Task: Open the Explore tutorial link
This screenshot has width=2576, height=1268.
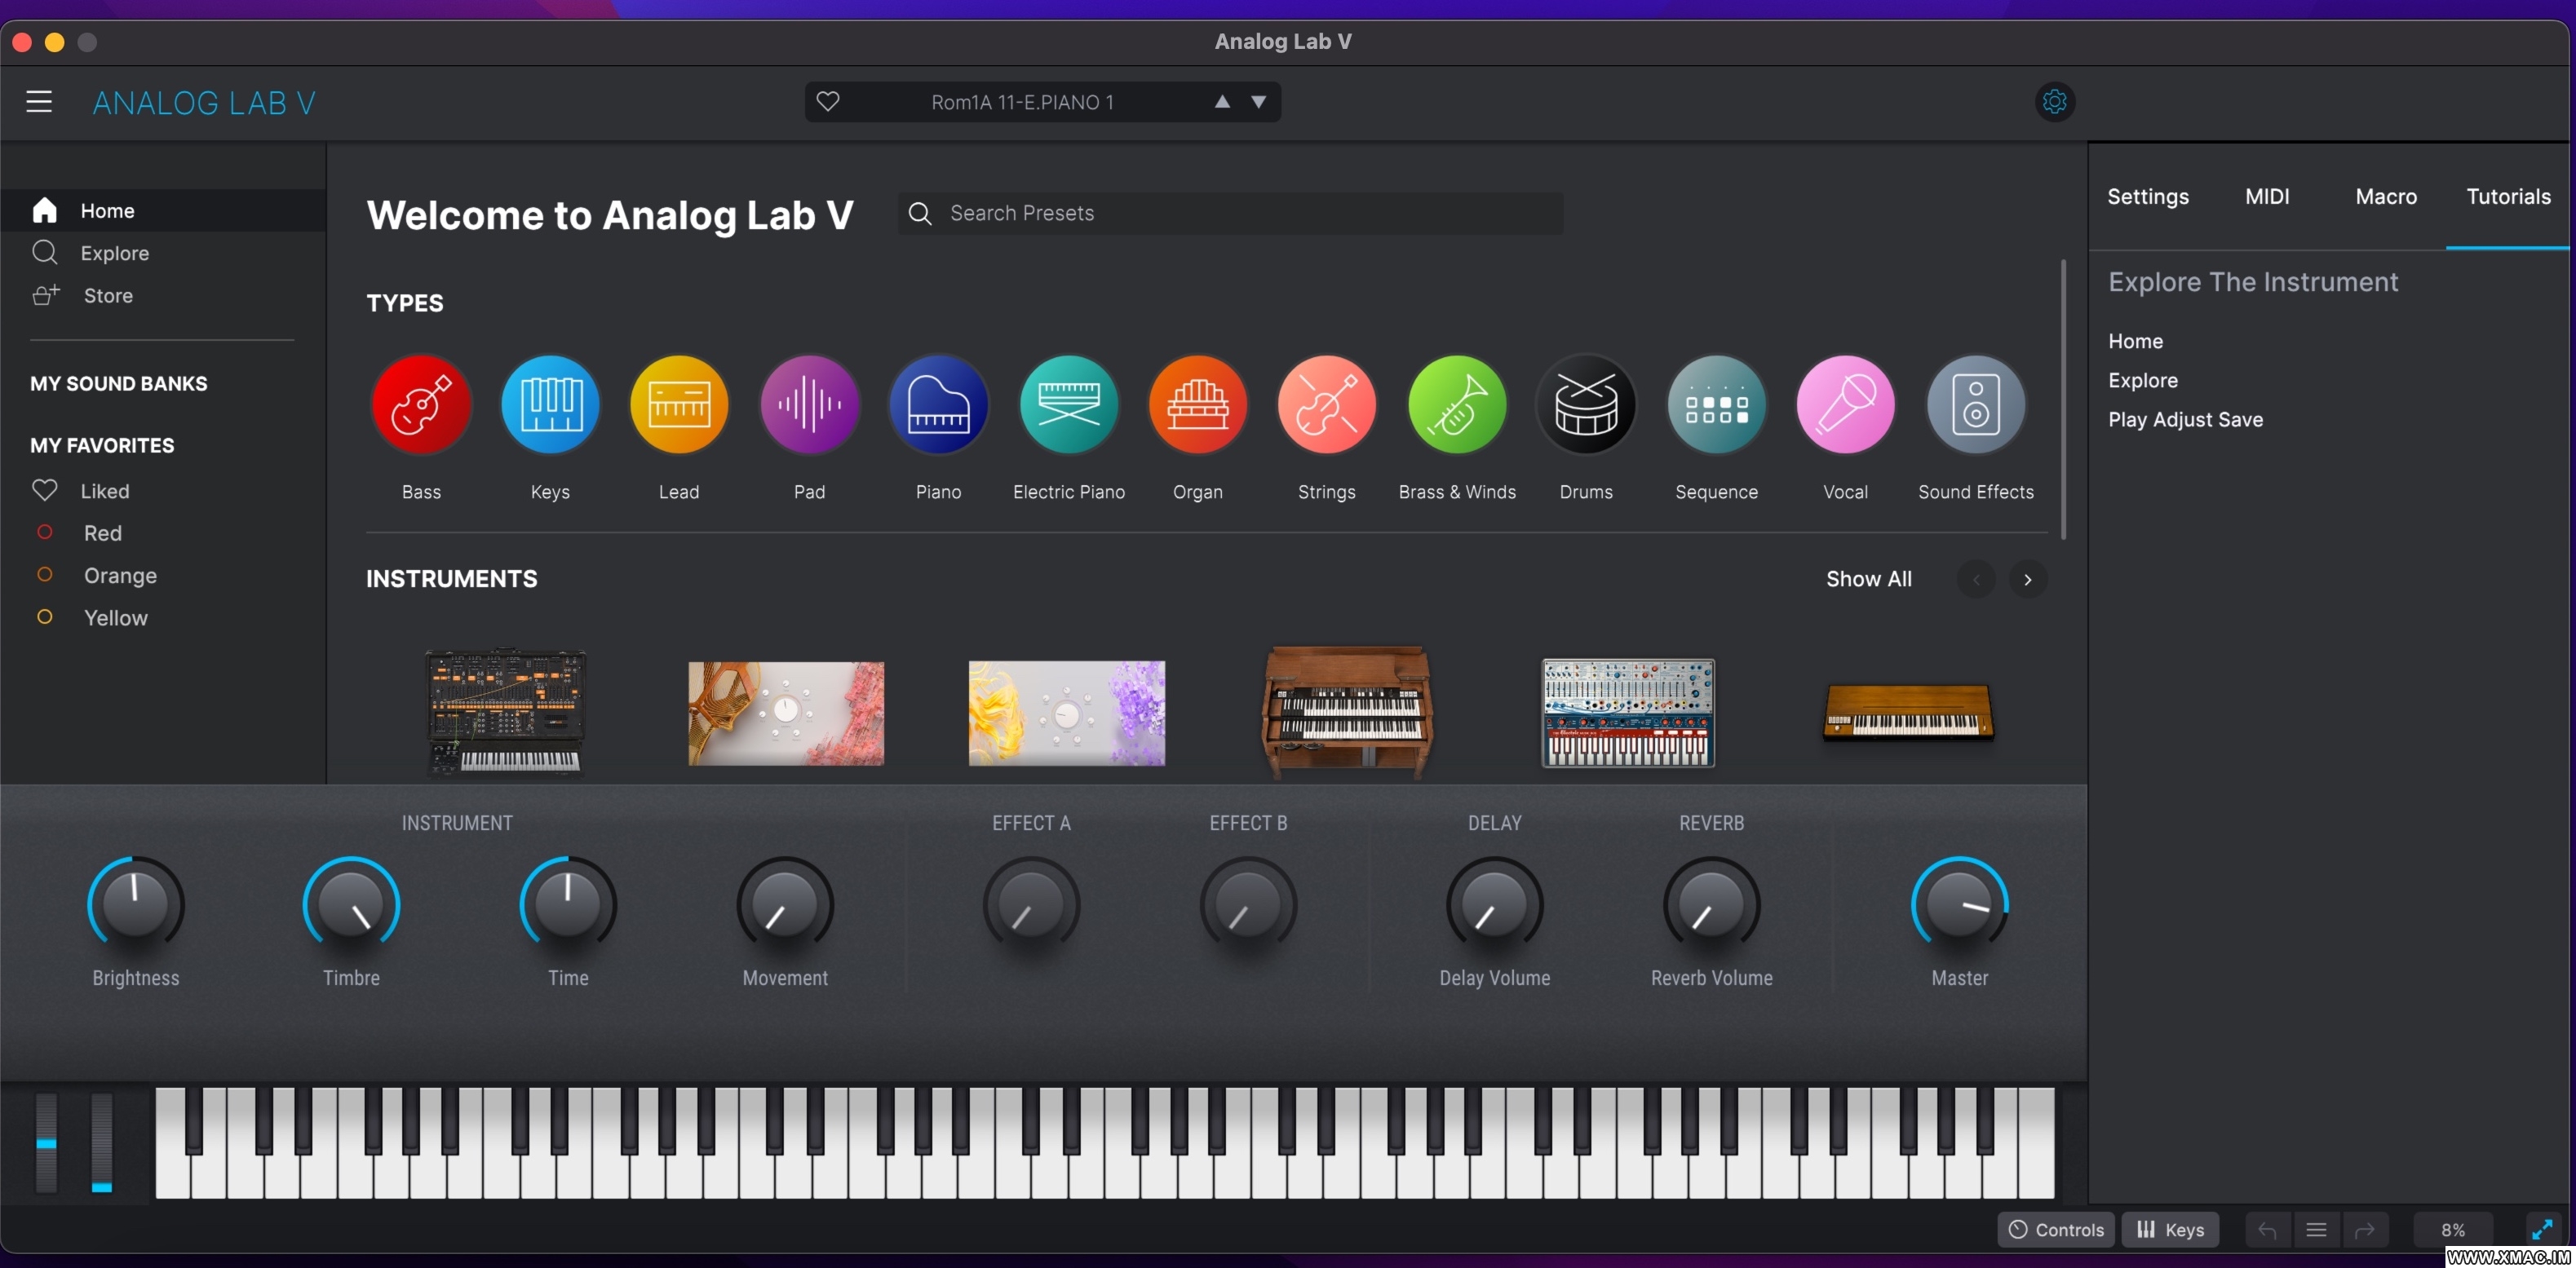Action: tap(2142, 380)
